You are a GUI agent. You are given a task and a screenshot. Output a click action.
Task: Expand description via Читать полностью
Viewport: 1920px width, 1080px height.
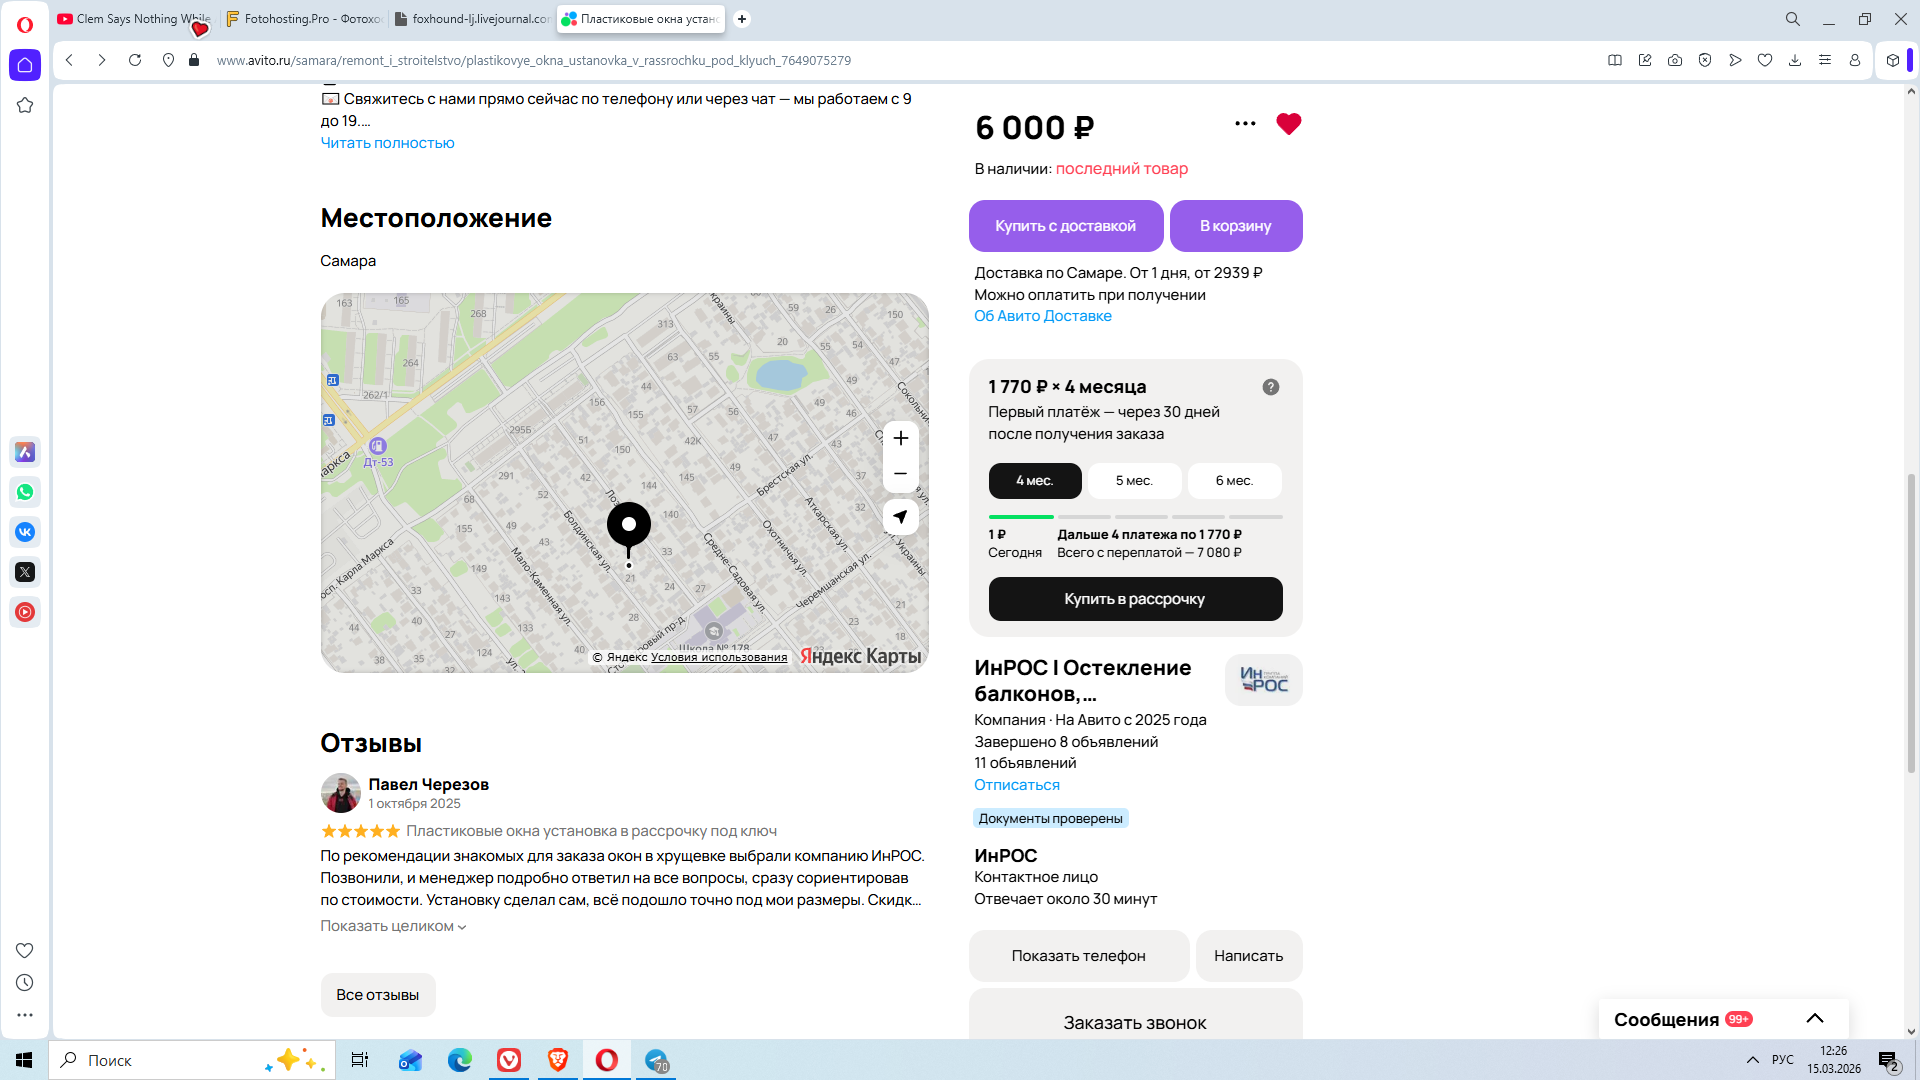(387, 143)
